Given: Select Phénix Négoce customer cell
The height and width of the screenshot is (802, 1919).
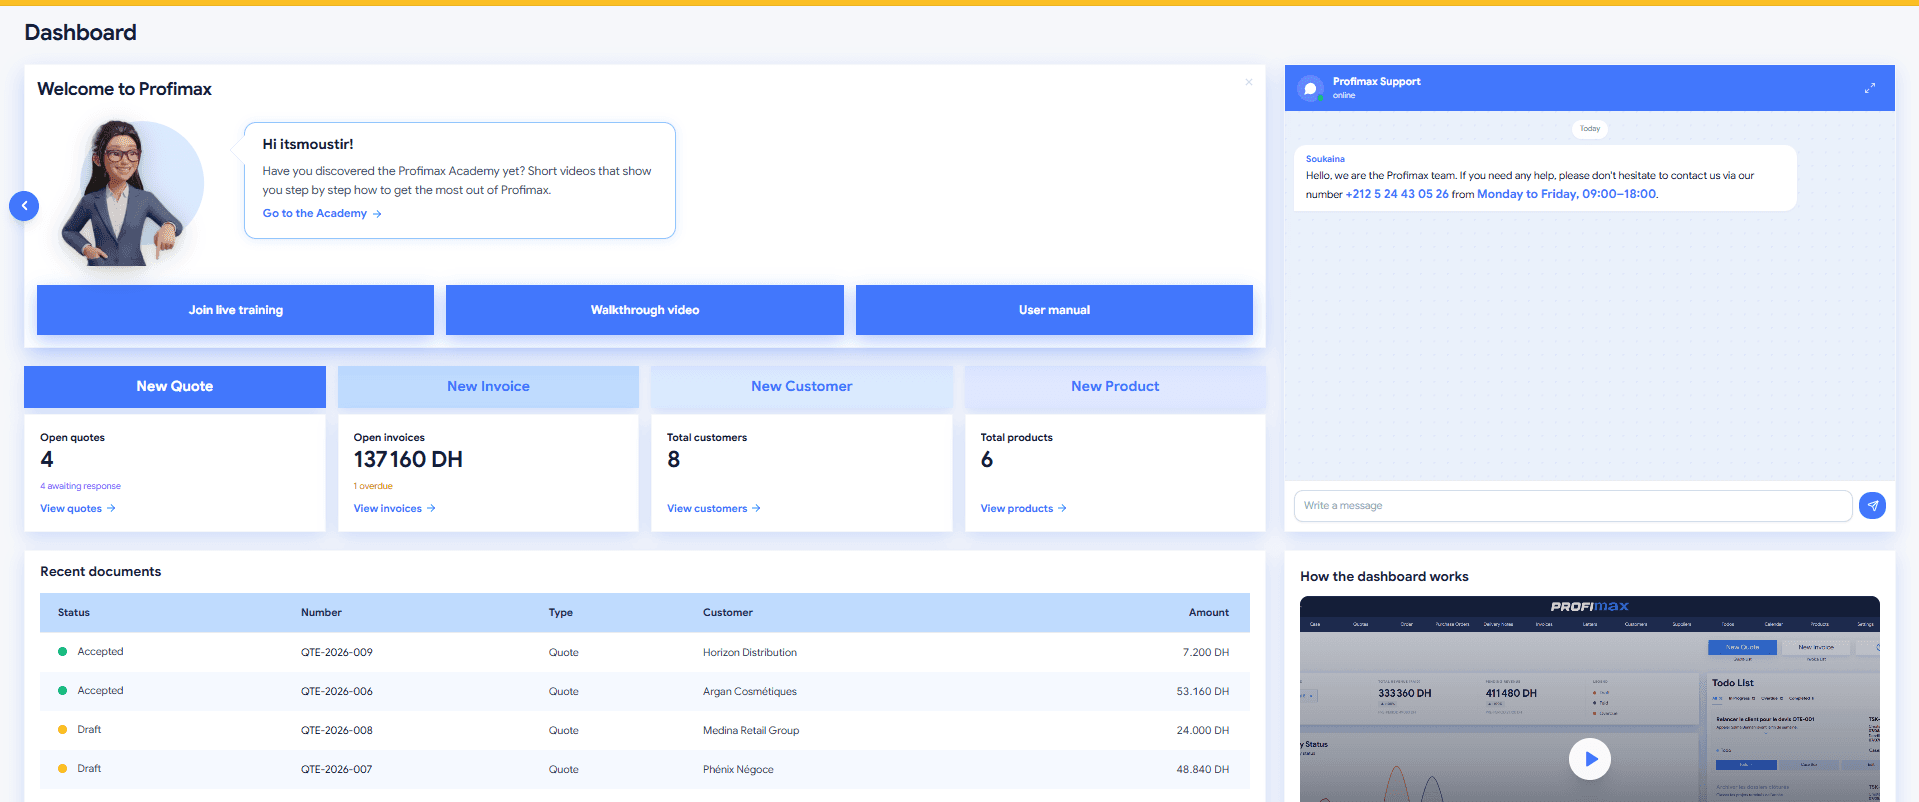Looking at the screenshot, I should click(x=738, y=769).
